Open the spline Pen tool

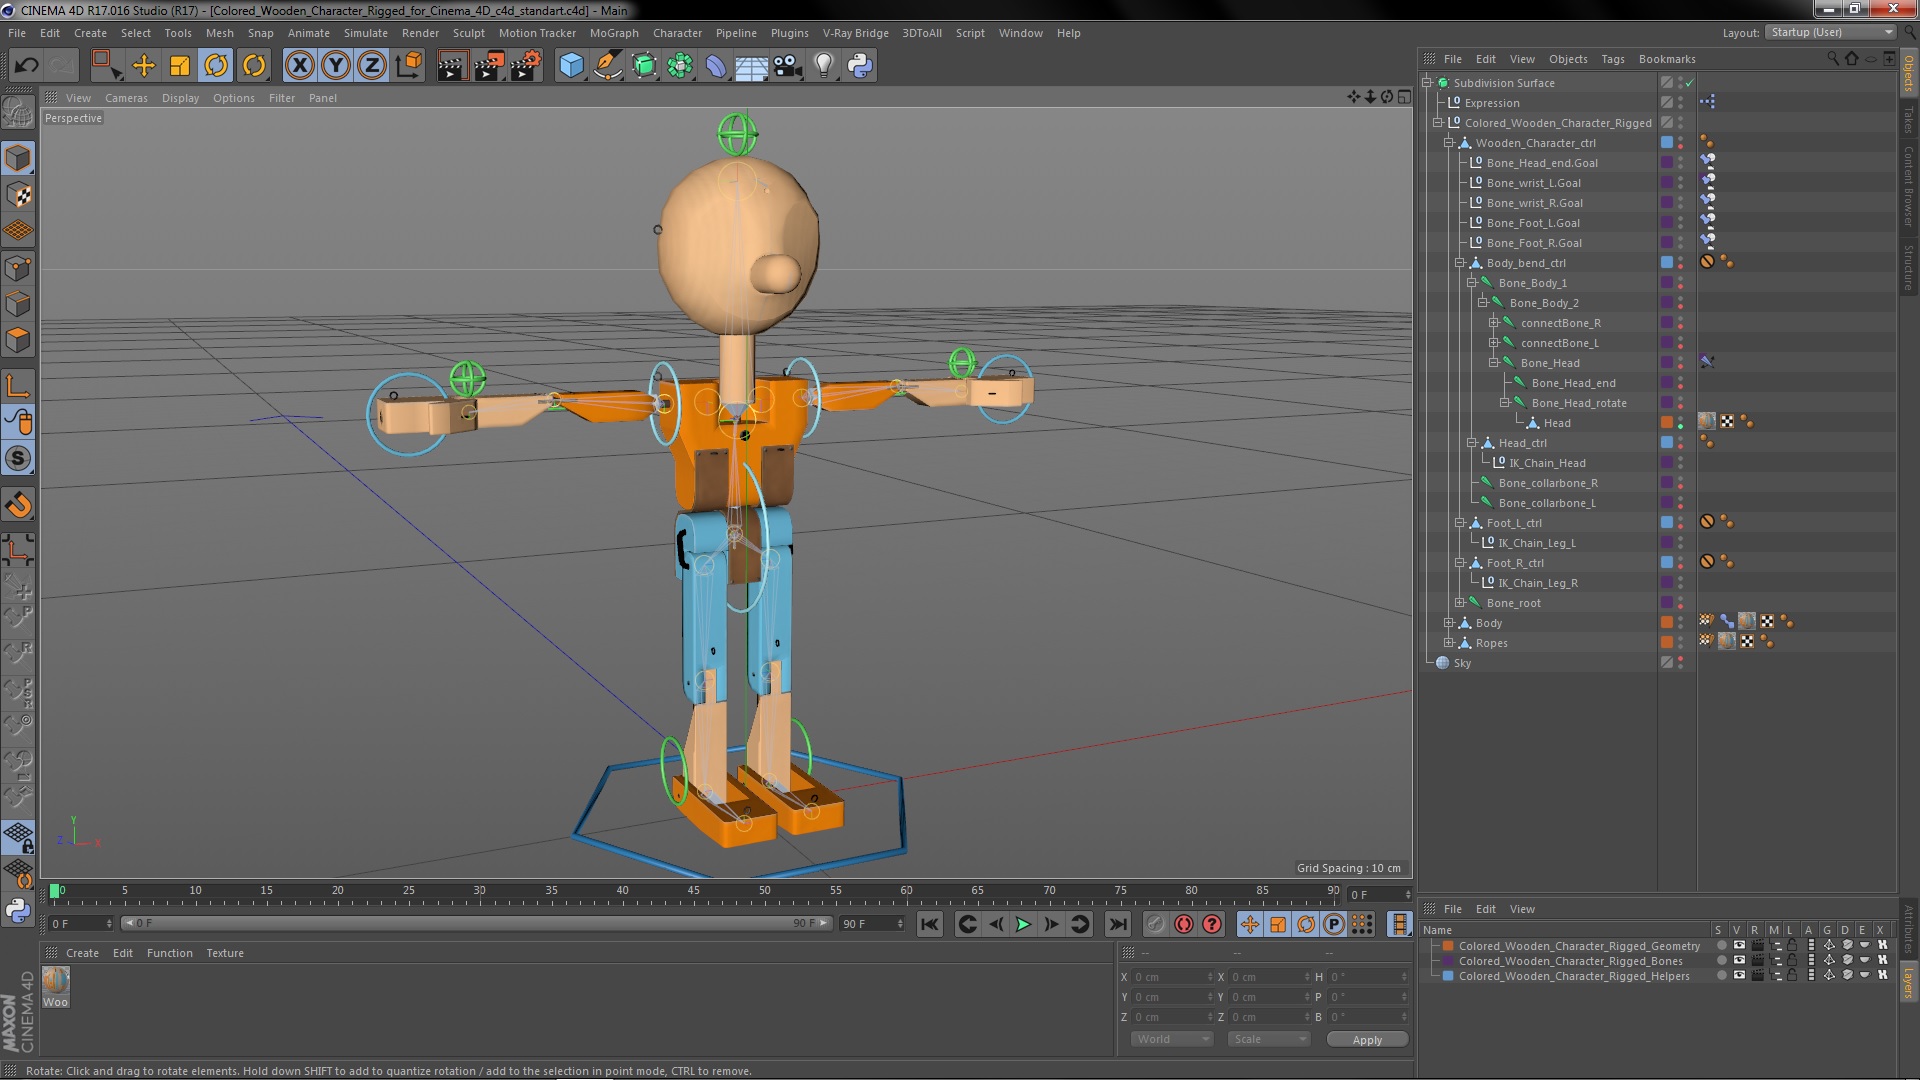607,66
